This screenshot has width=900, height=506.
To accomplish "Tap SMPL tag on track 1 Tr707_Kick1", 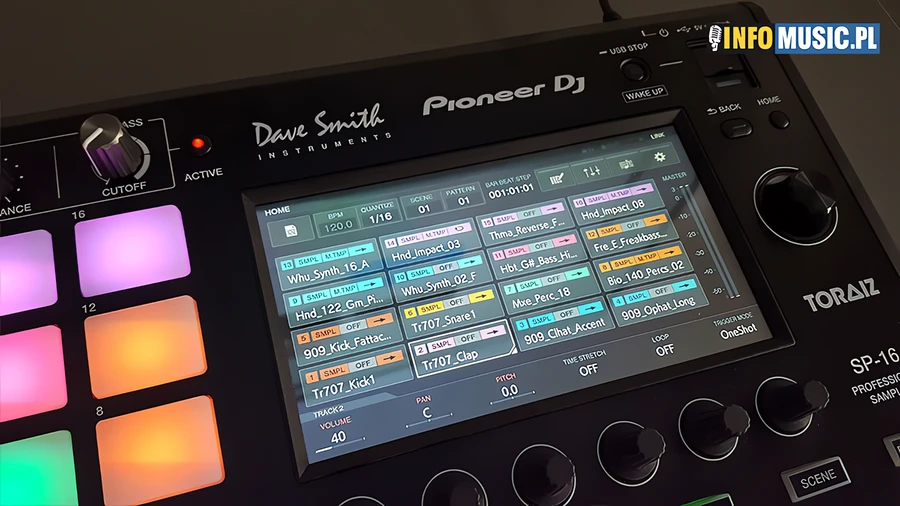I will (x=334, y=372).
